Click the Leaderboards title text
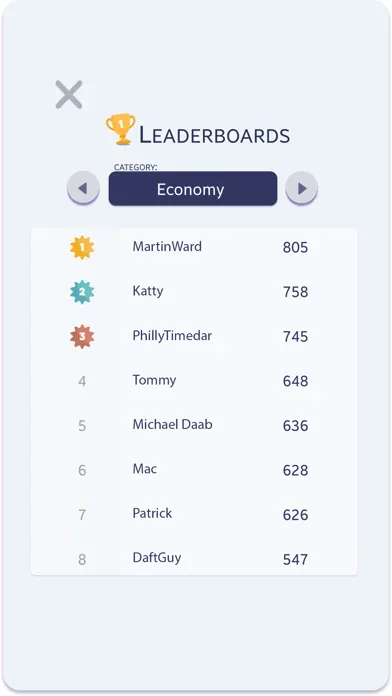 pos(214,135)
